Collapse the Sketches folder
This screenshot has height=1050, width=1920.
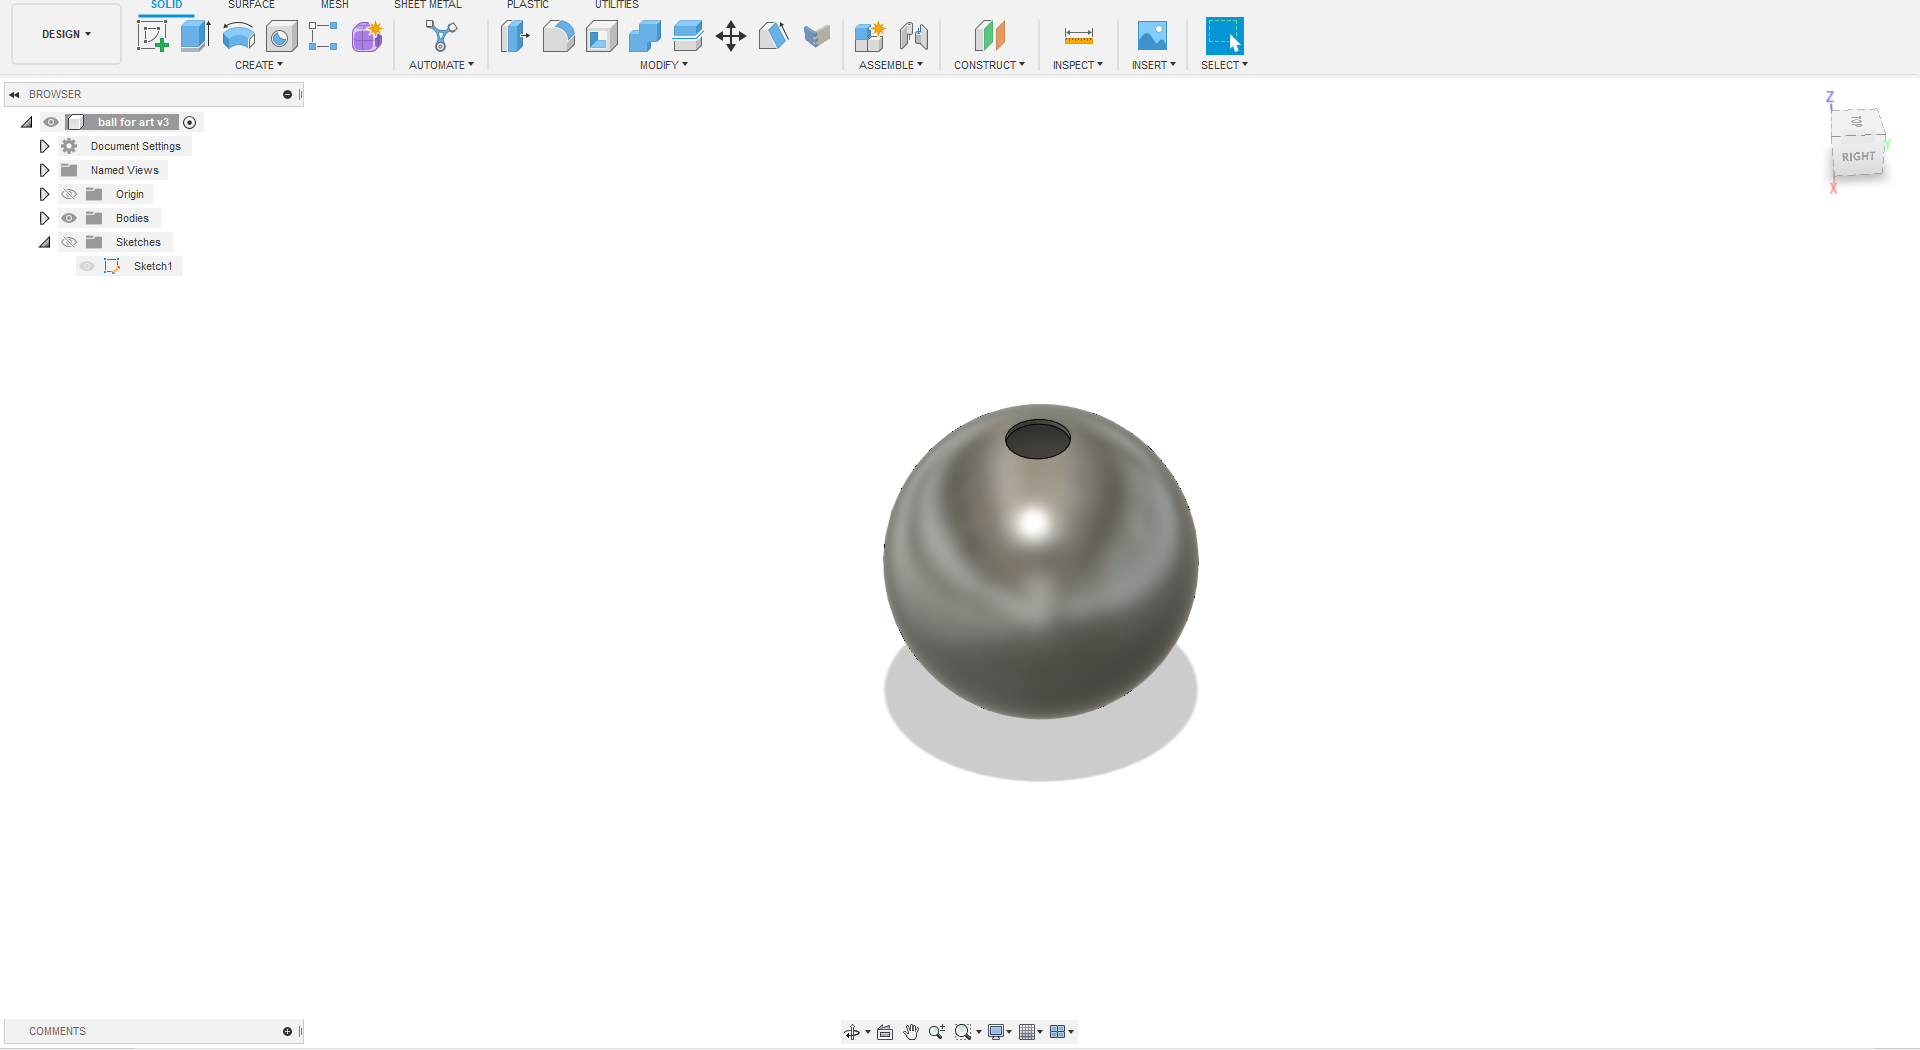[x=44, y=242]
